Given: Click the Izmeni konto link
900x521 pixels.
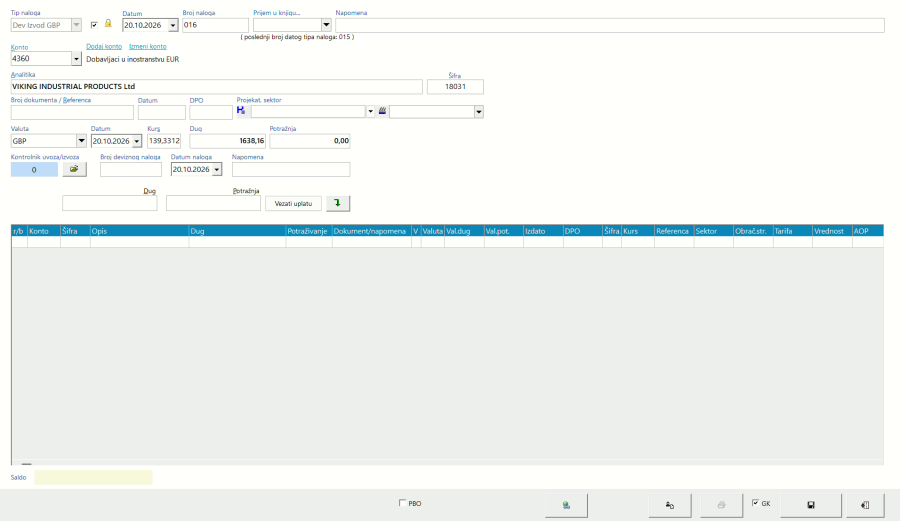Looking at the screenshot, I should tap(148, 46).
